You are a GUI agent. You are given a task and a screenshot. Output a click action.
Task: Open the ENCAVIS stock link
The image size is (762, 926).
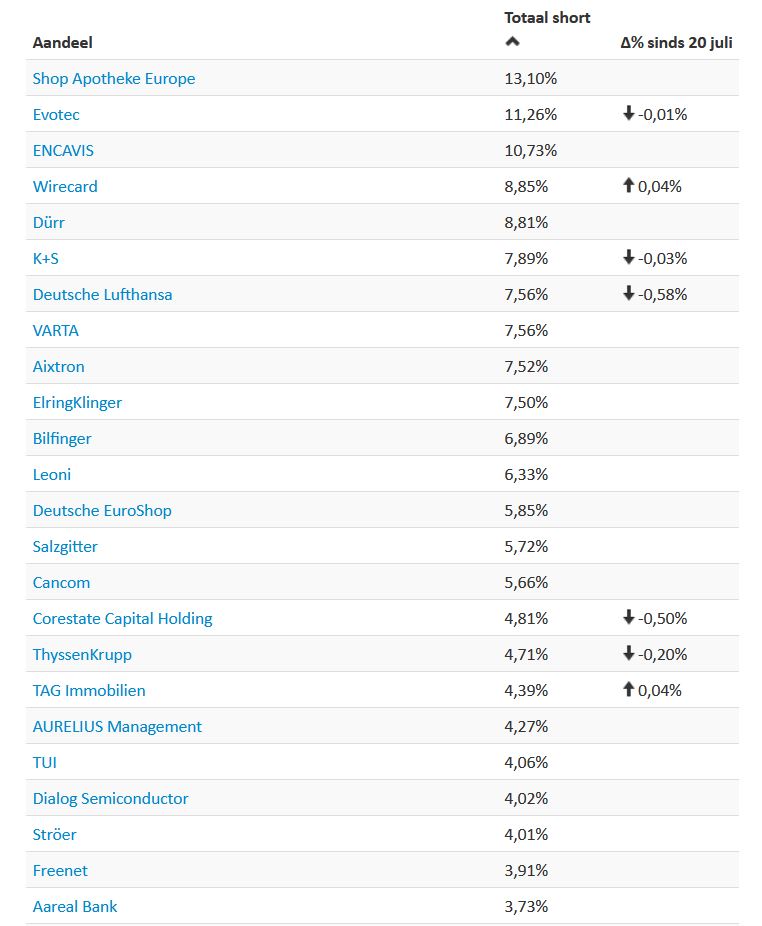click(x=63, y=150)
